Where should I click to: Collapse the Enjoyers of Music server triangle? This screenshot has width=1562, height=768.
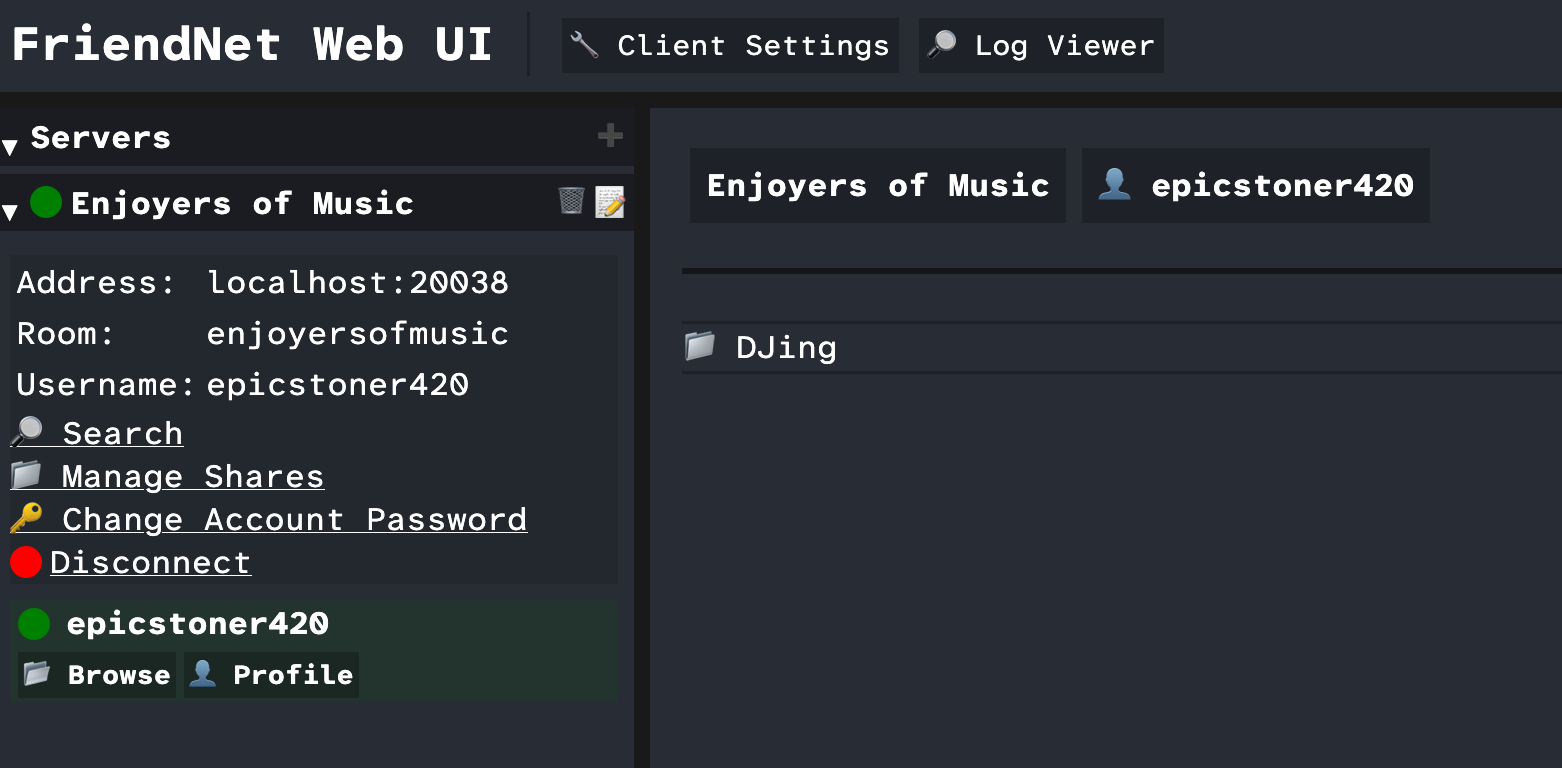click(10, 211)
